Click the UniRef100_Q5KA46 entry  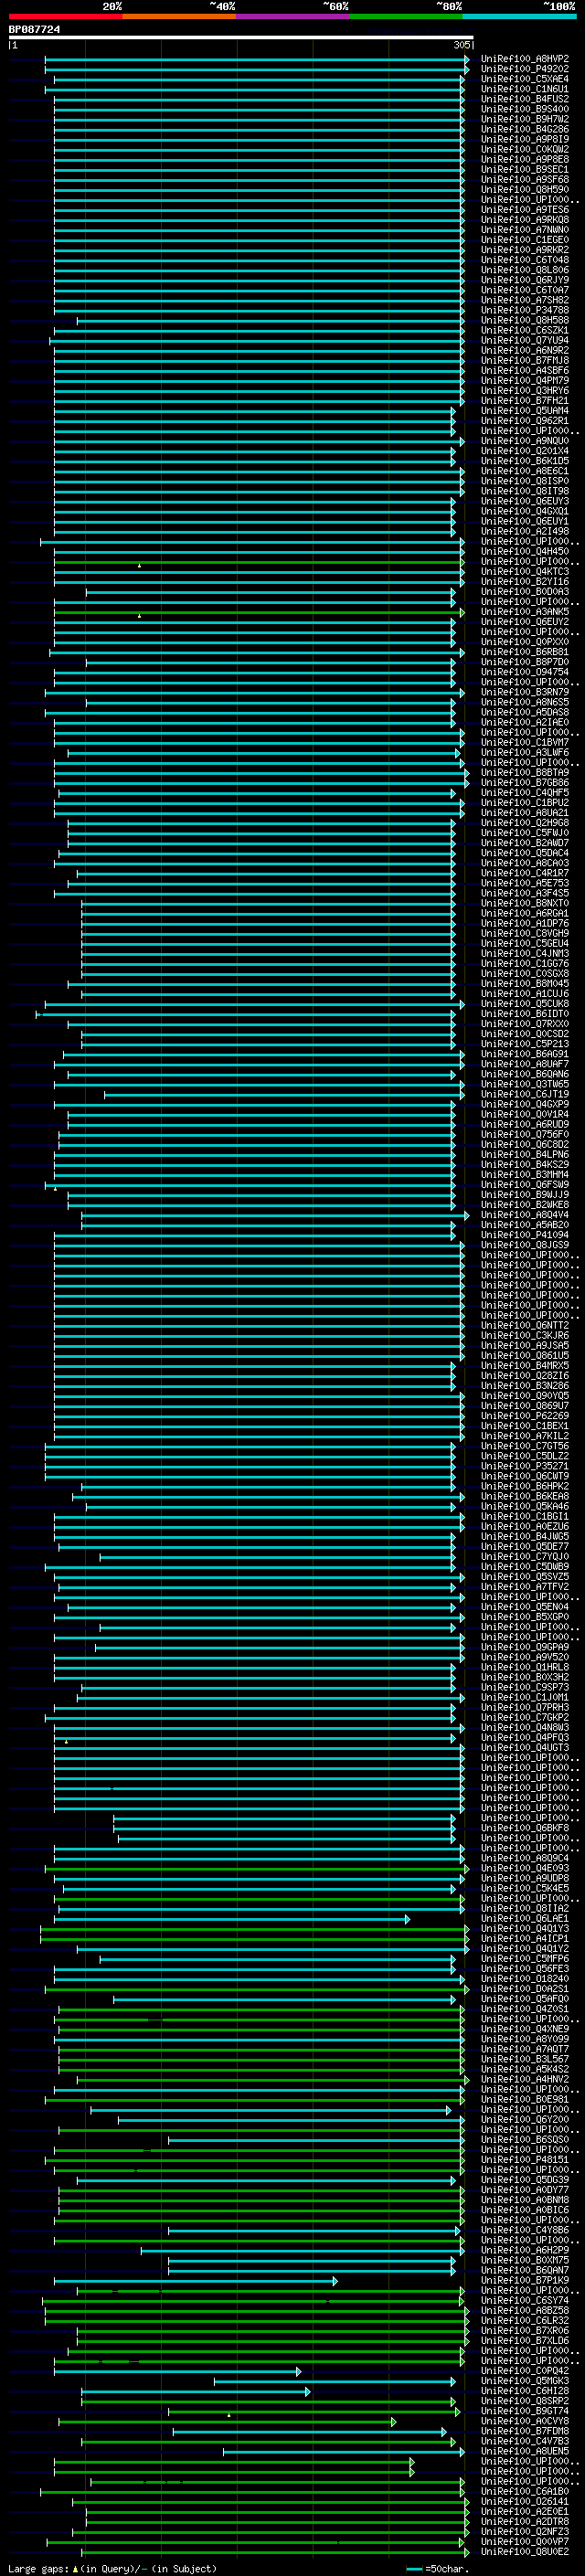click(525, 1506)
